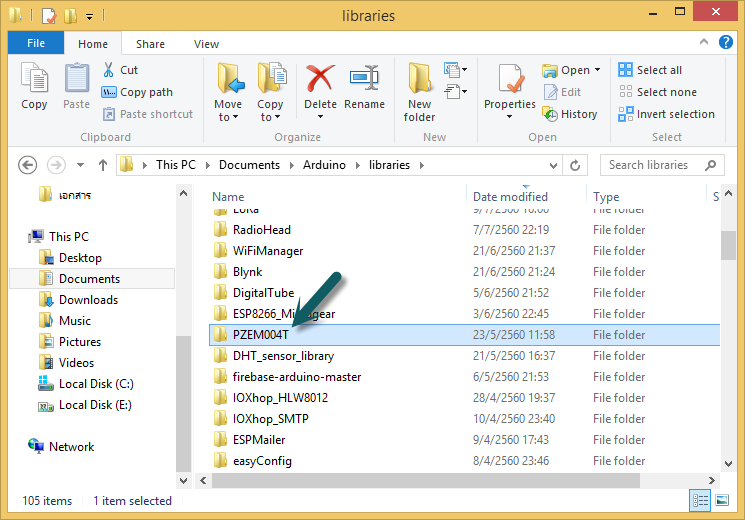Viewport: 745px width, 520px height.
Task: Click navigation pane scrollbar thumb
Action: [x=183, y=403]
